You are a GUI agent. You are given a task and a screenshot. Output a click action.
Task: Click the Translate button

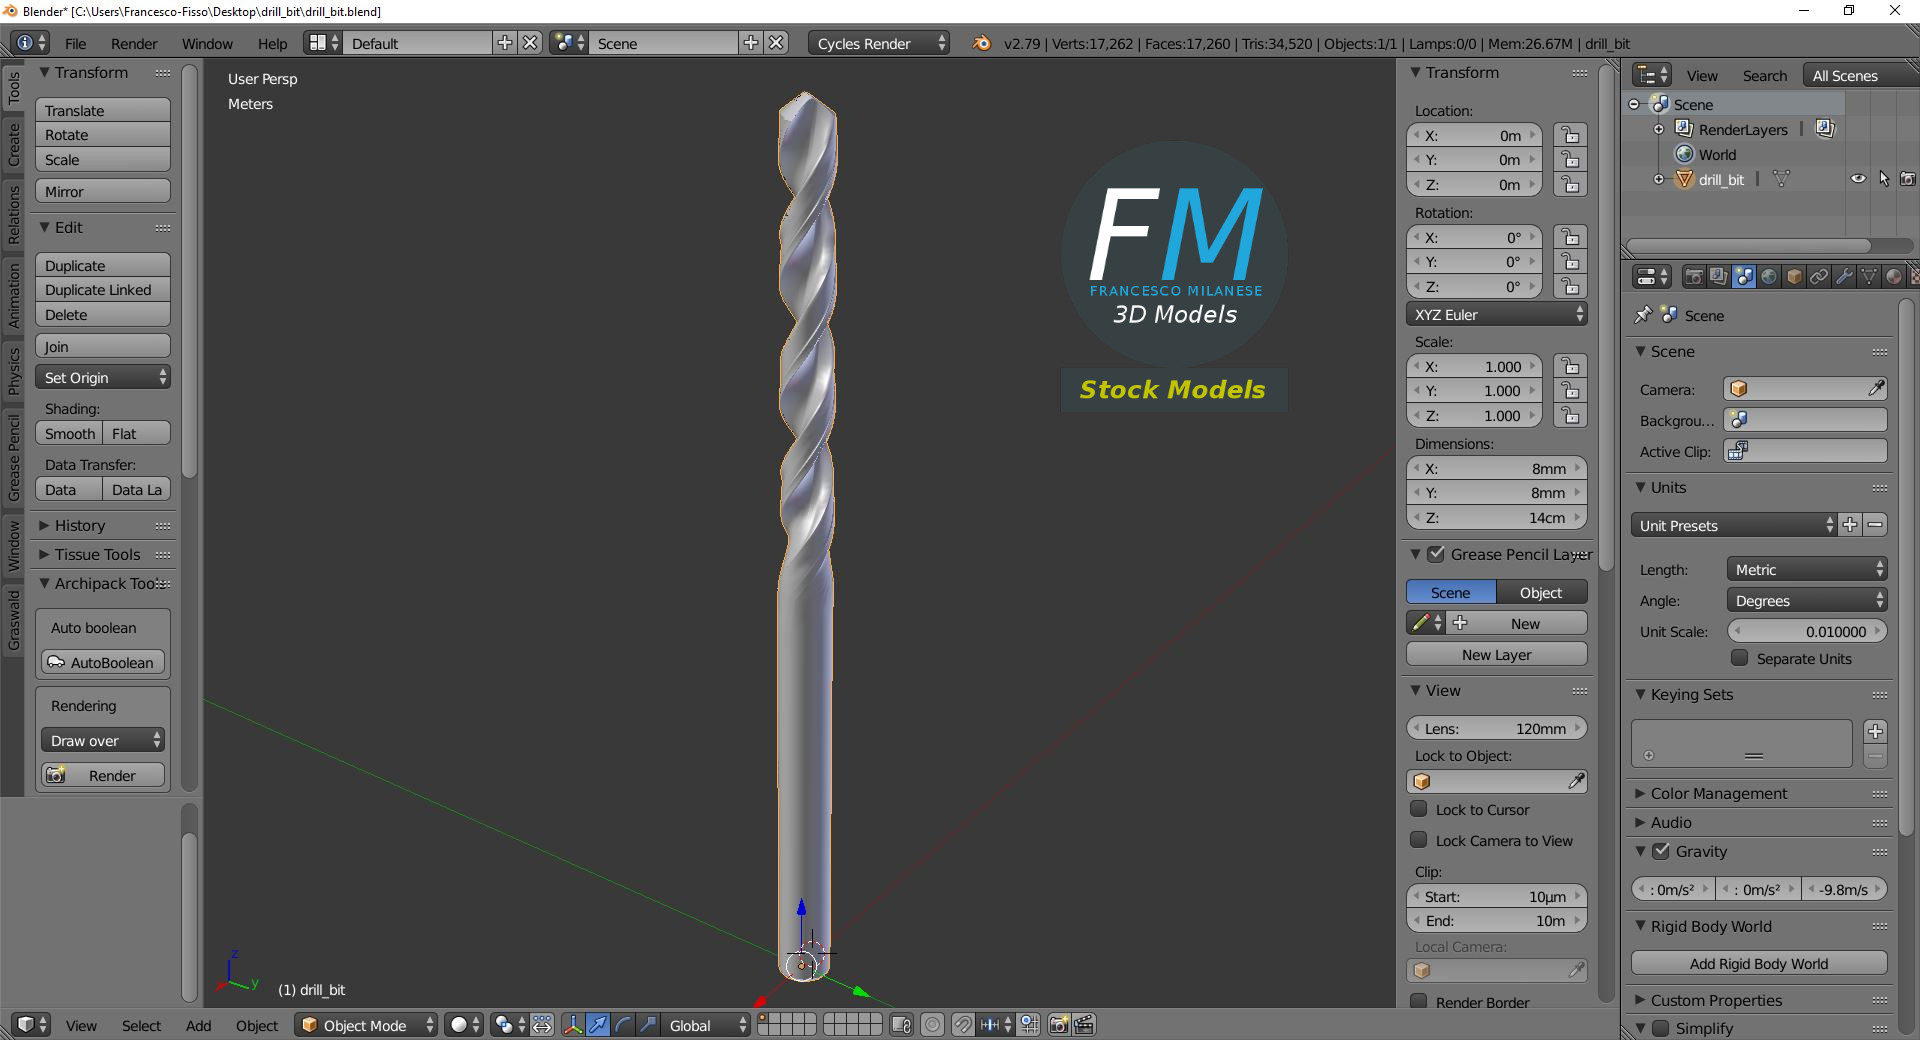103,110
